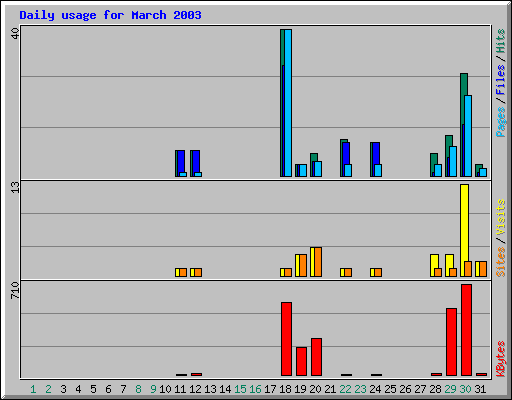Click the orange Sites bar for day 11

point(183,272)
